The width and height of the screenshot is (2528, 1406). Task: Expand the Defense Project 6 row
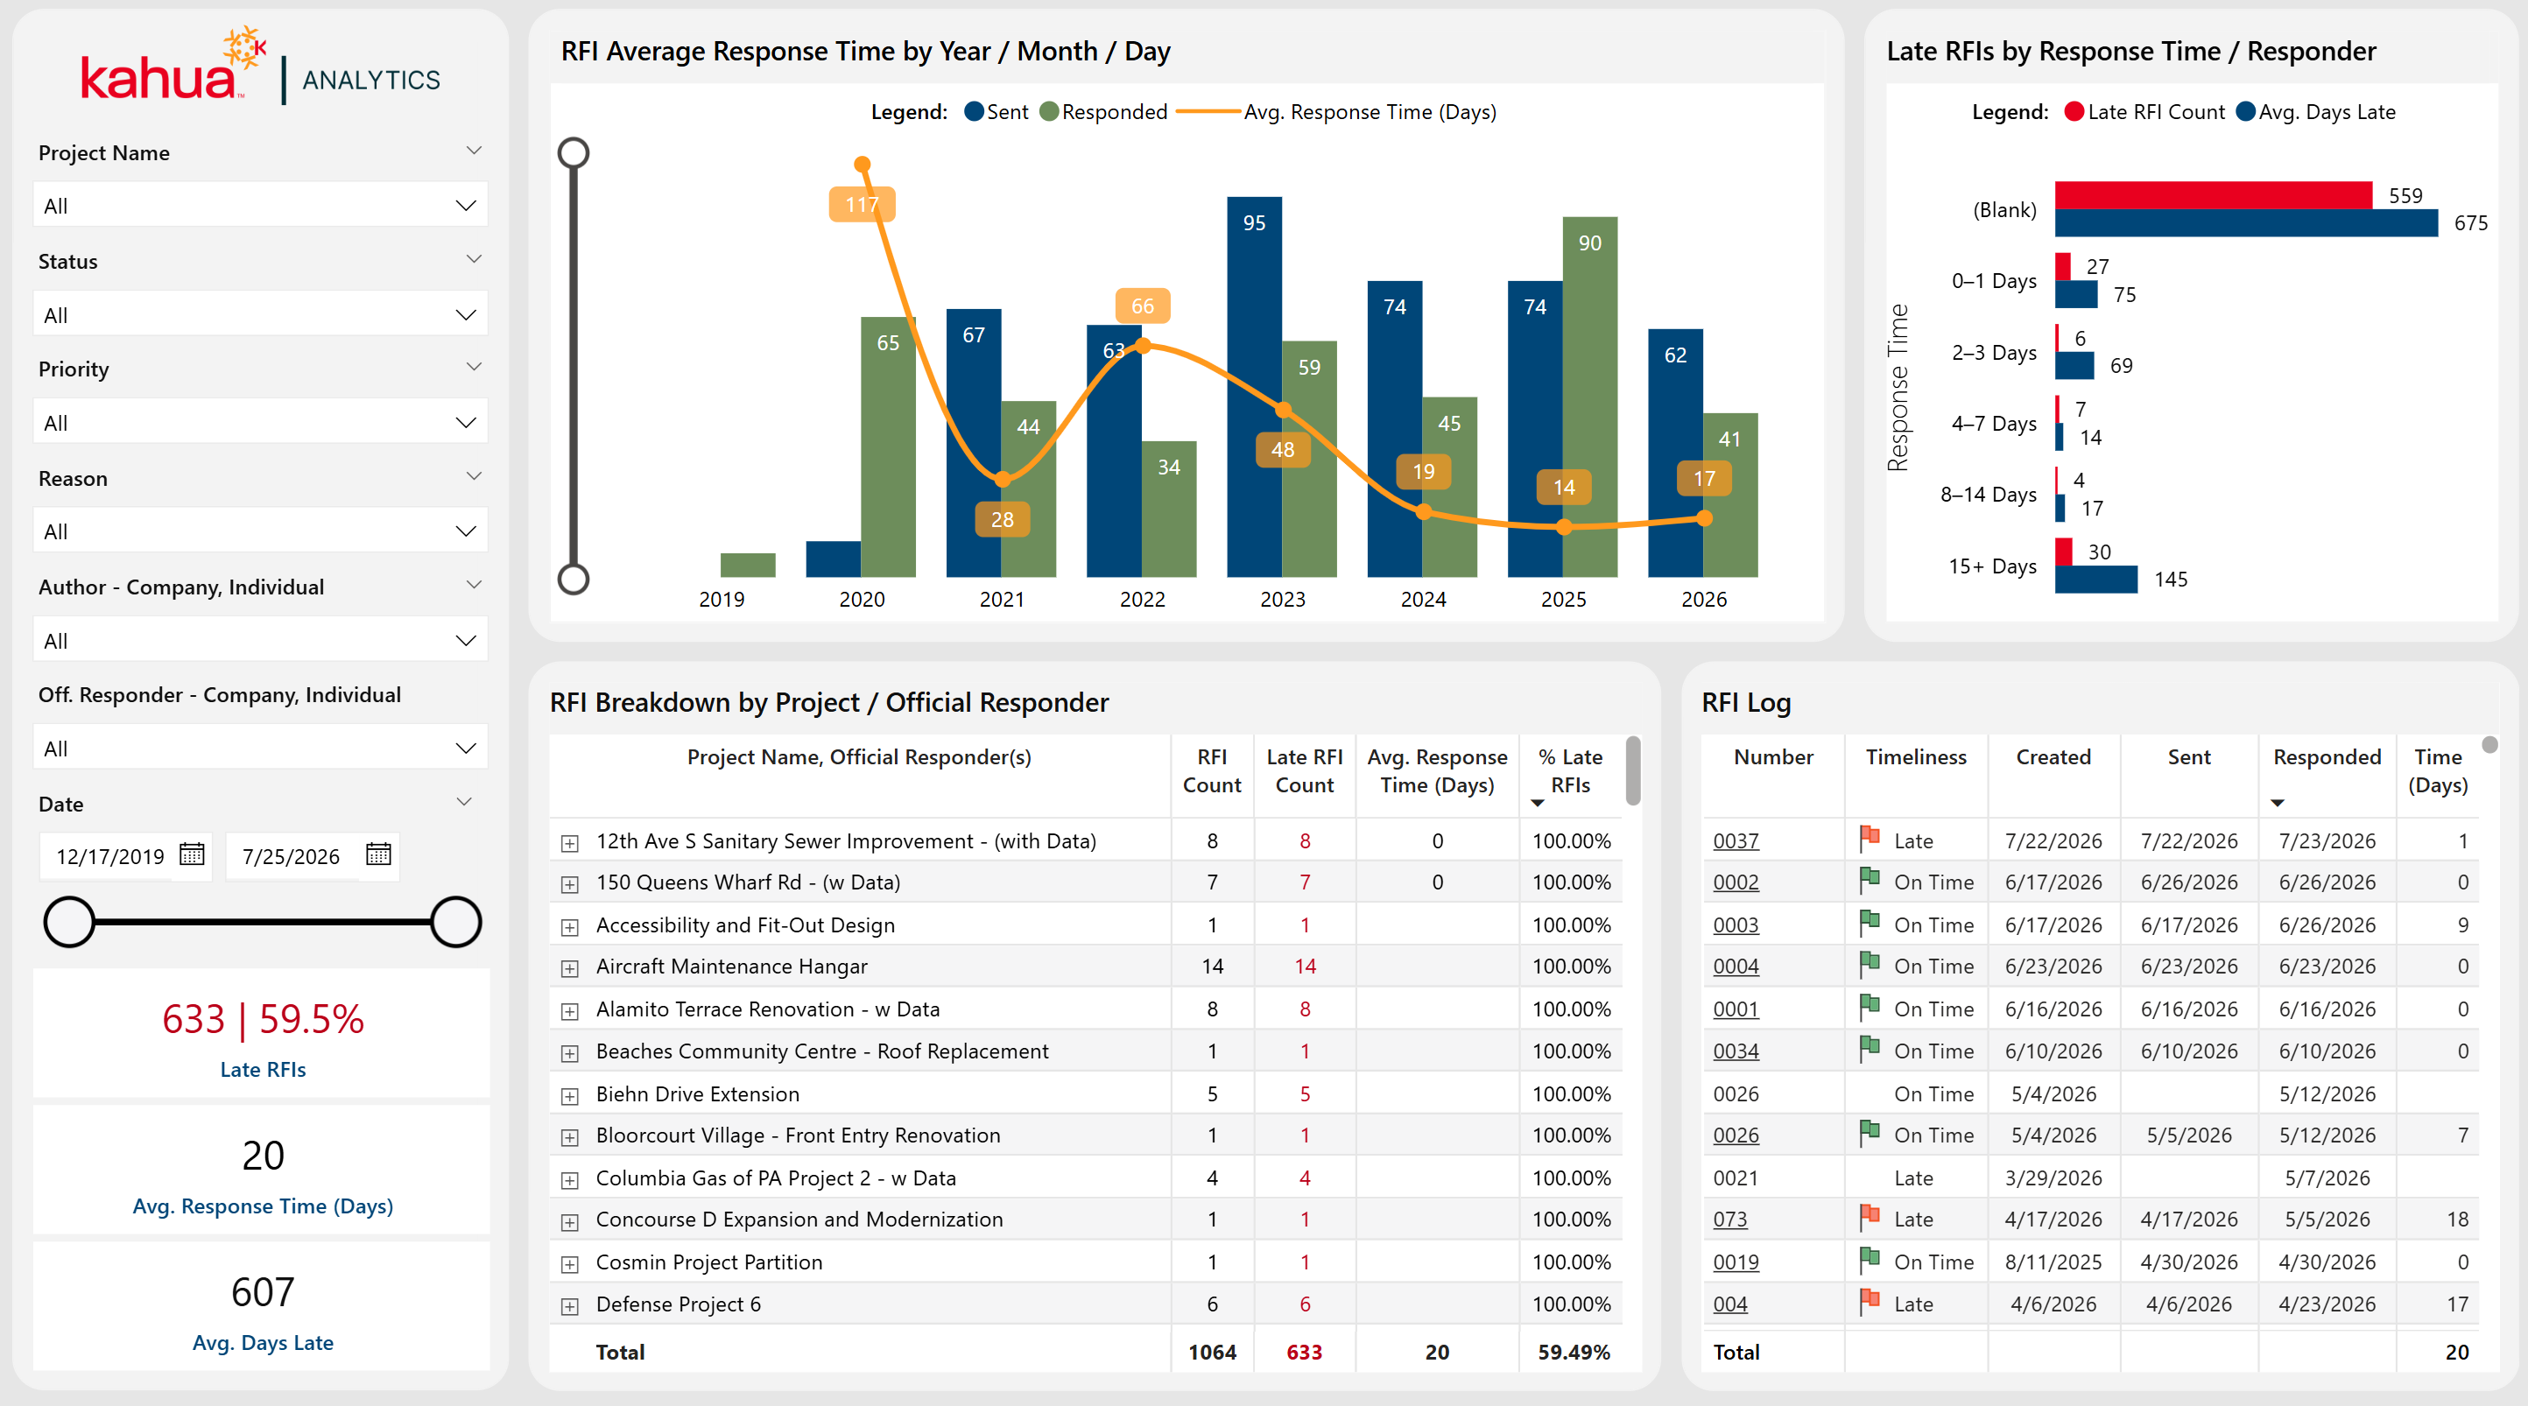(569, 1306)
